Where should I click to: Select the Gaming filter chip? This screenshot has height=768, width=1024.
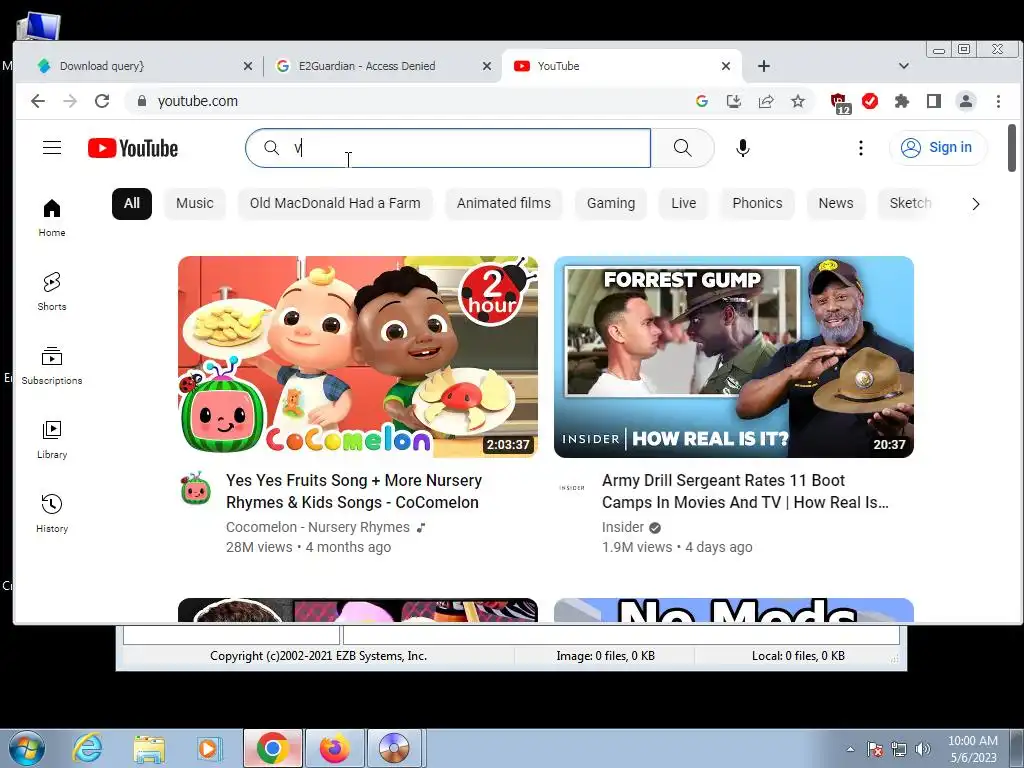[611, 203]
